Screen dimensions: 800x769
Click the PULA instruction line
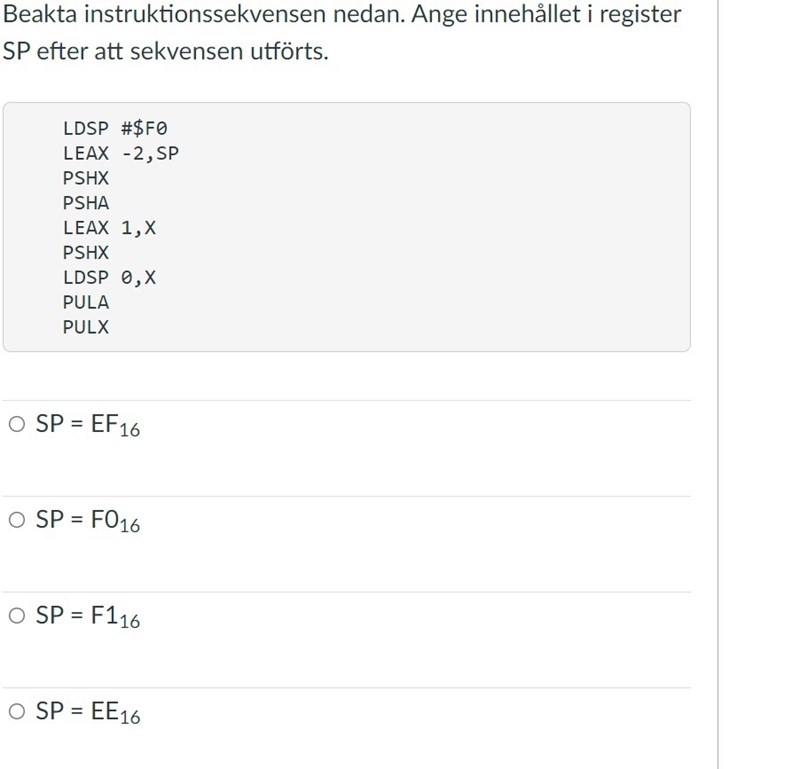(x=86, y=302)
